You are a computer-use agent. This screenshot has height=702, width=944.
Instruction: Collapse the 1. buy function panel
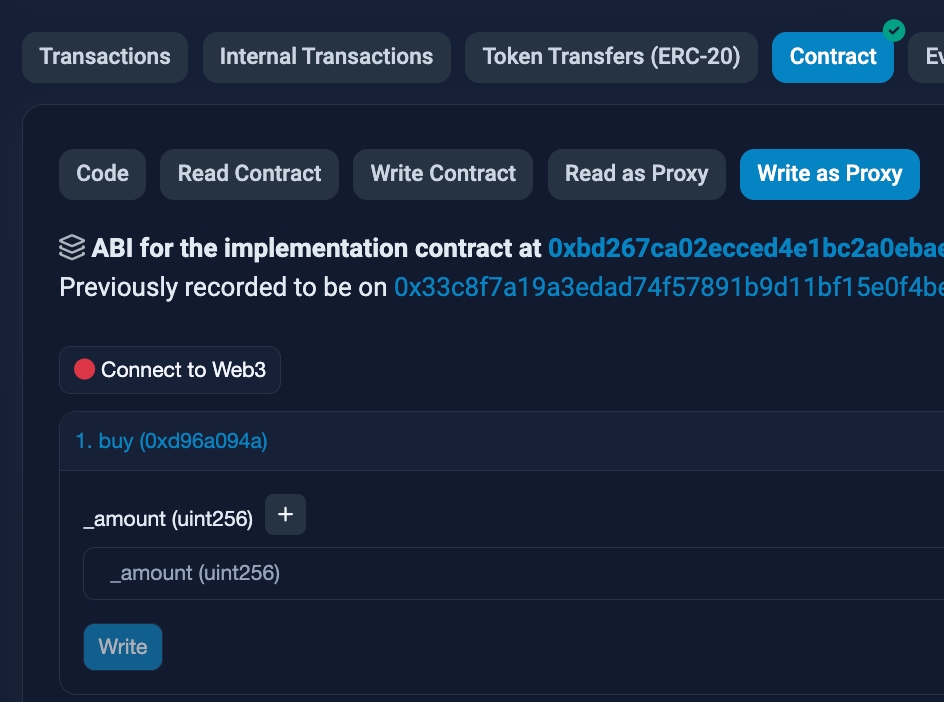(x=172, y=441)
